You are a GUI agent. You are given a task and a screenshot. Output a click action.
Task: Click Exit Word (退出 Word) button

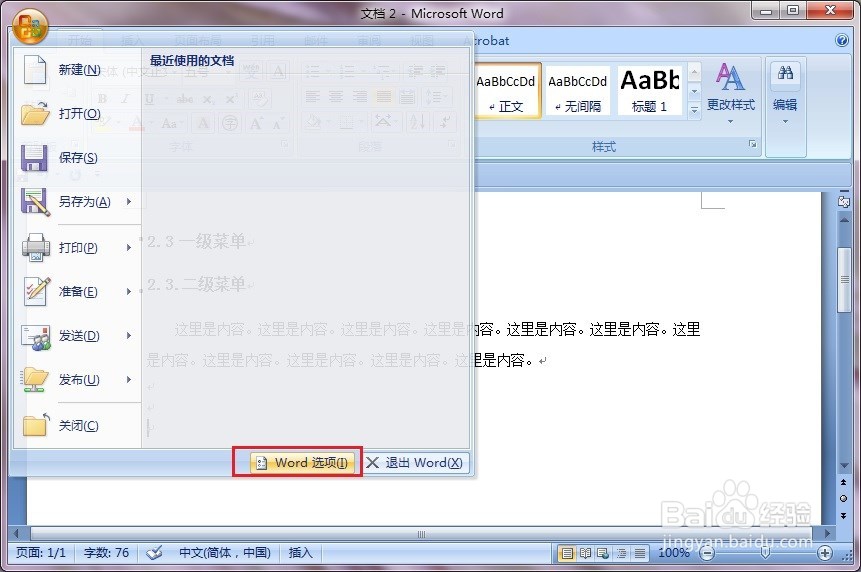[415, 463]
